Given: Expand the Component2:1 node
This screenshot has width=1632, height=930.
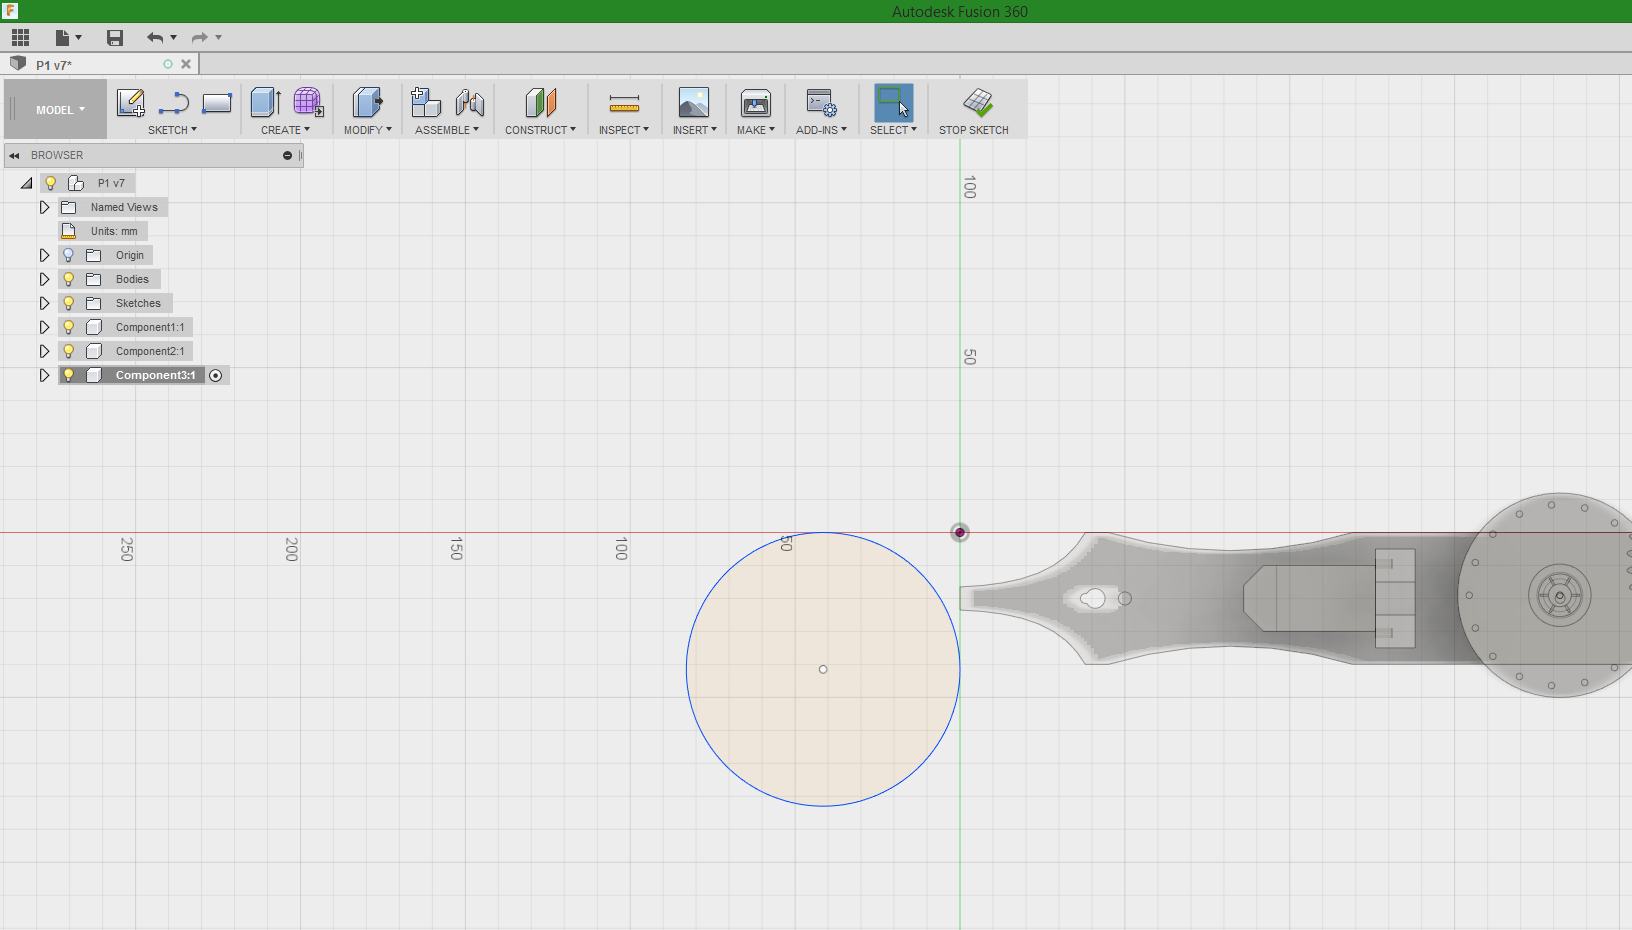Looking at the screenshot, I should (x=44, y=351).
